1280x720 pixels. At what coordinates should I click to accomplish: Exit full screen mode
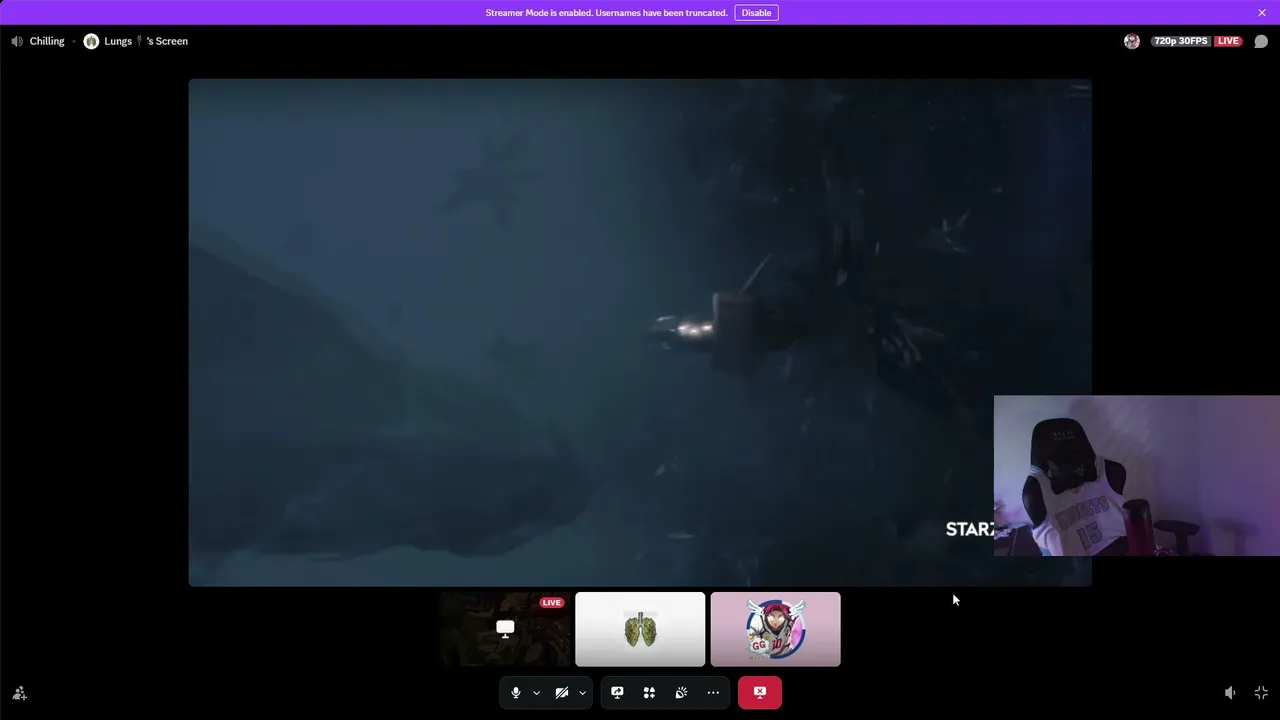tap(1261, 693)
